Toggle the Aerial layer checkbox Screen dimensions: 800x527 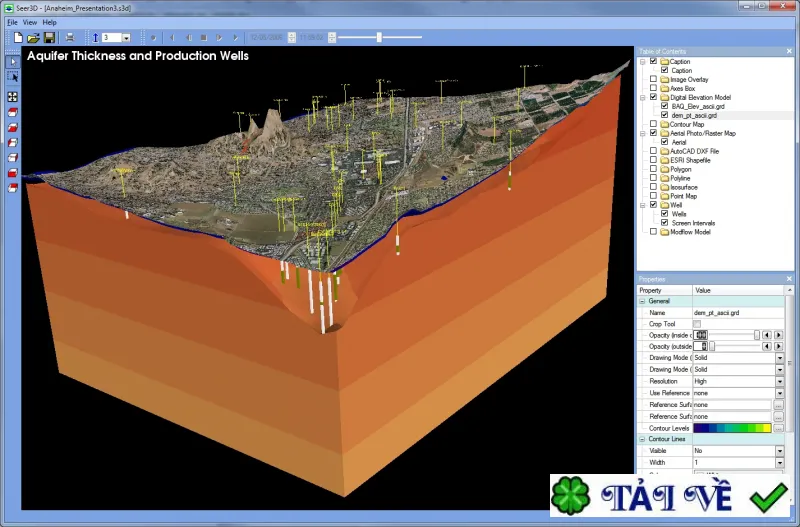click(664, 142)
